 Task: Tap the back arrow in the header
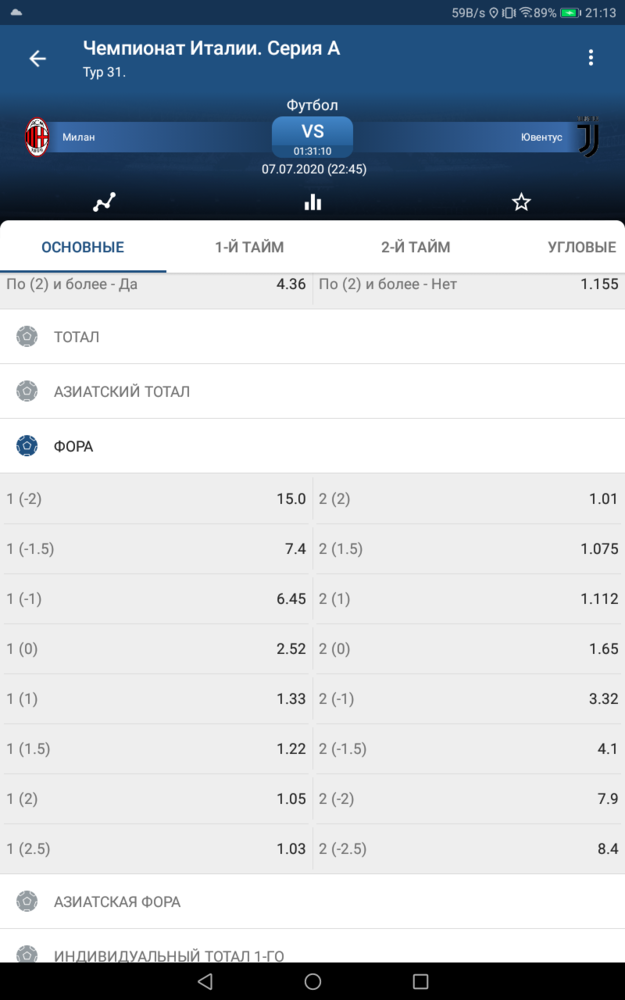38,59
